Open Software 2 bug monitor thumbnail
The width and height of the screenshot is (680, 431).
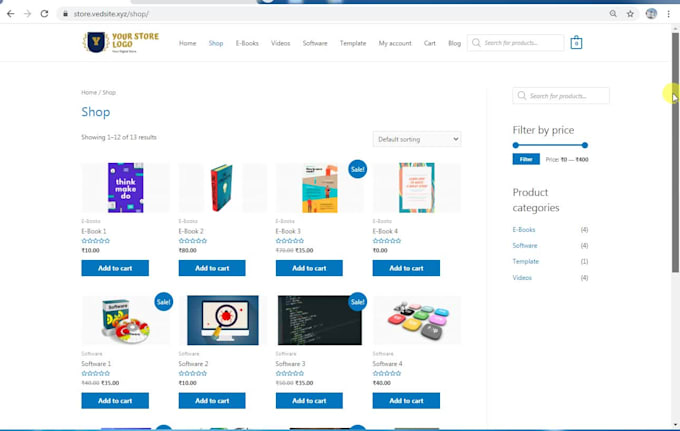click(222, 320)
